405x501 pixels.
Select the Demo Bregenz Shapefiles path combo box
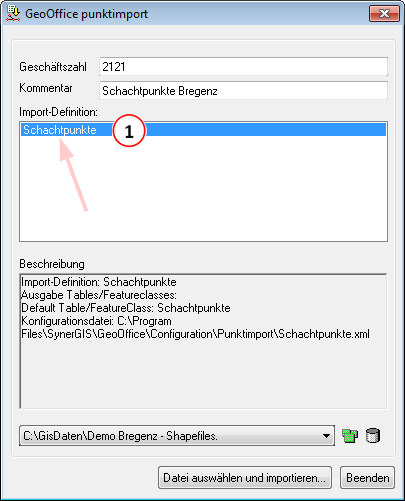pyautogui.click(x=177, y=436)
